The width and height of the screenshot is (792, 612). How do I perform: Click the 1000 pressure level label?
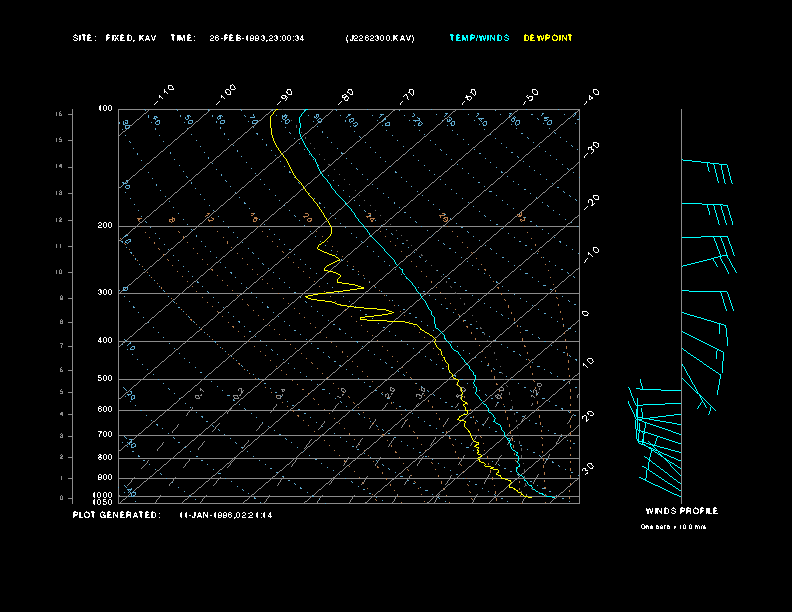point(104,495)
